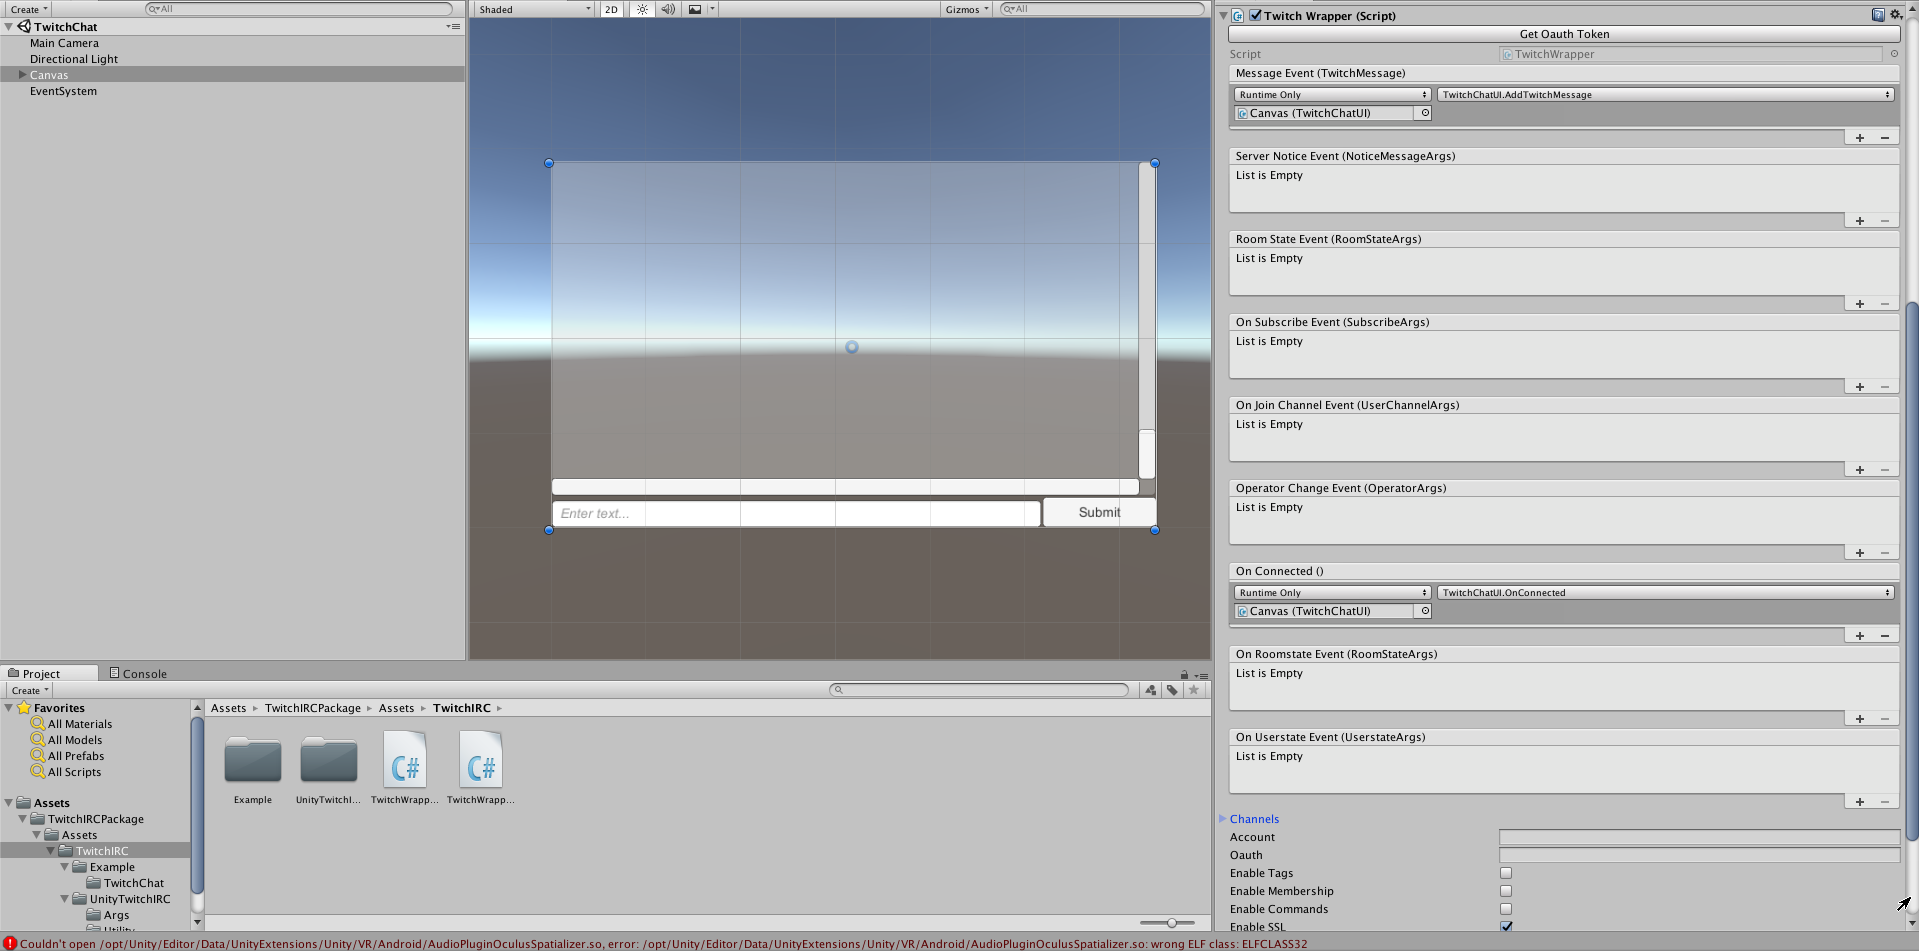
Task: Adjust the asset icon size slider
Action: 1171,923
